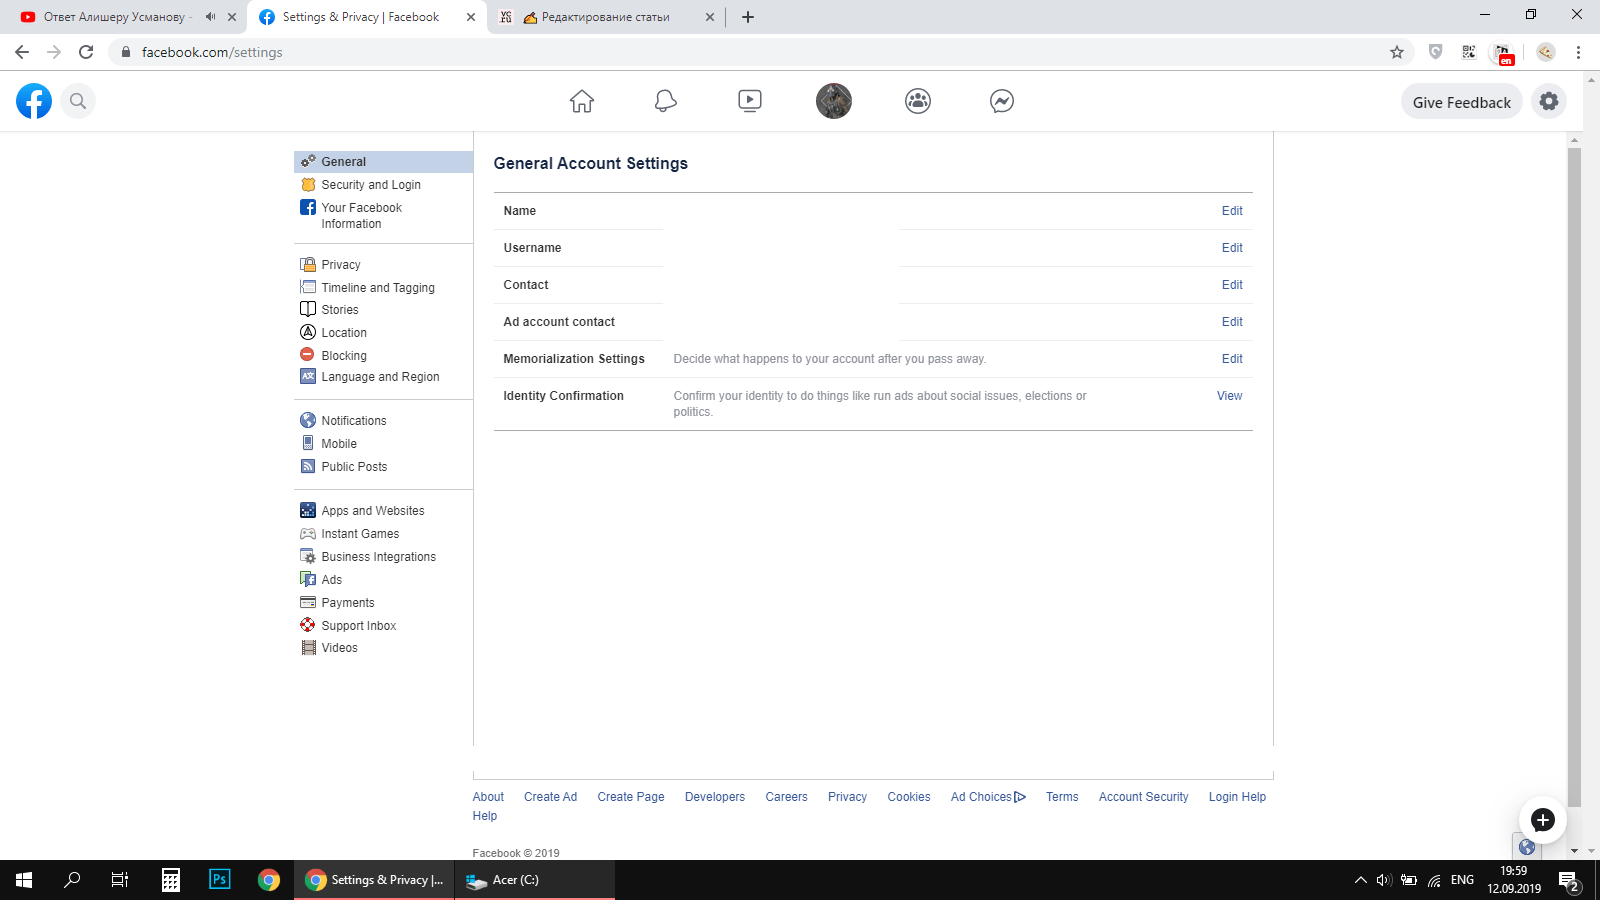Image resolution: width=1600 pixels, height=900 pixels.
Task: Edit the Username setting
Action: 1232,248
